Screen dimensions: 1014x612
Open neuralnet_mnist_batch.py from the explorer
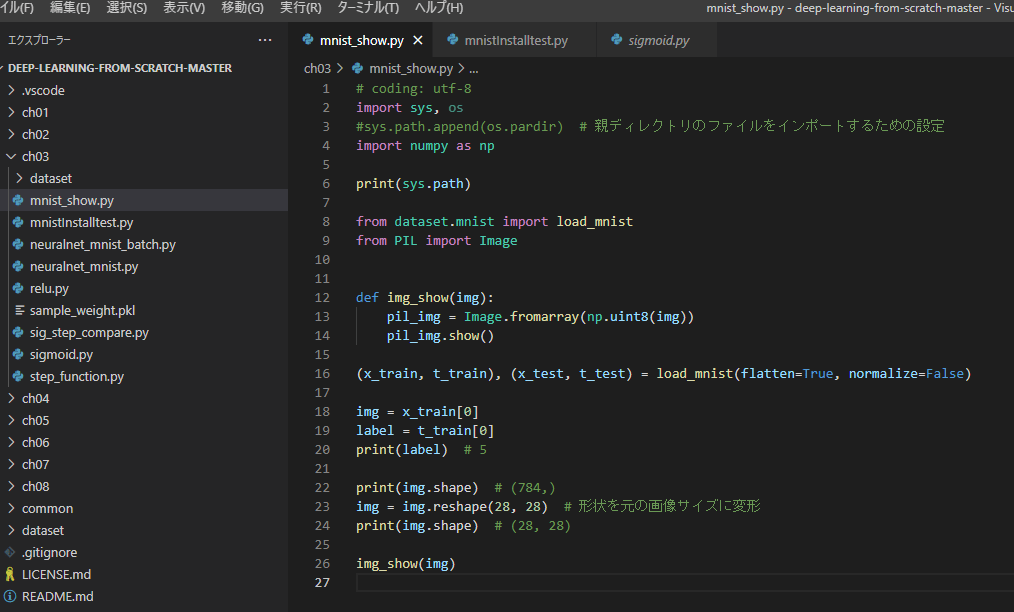click(x=103, y=245)
